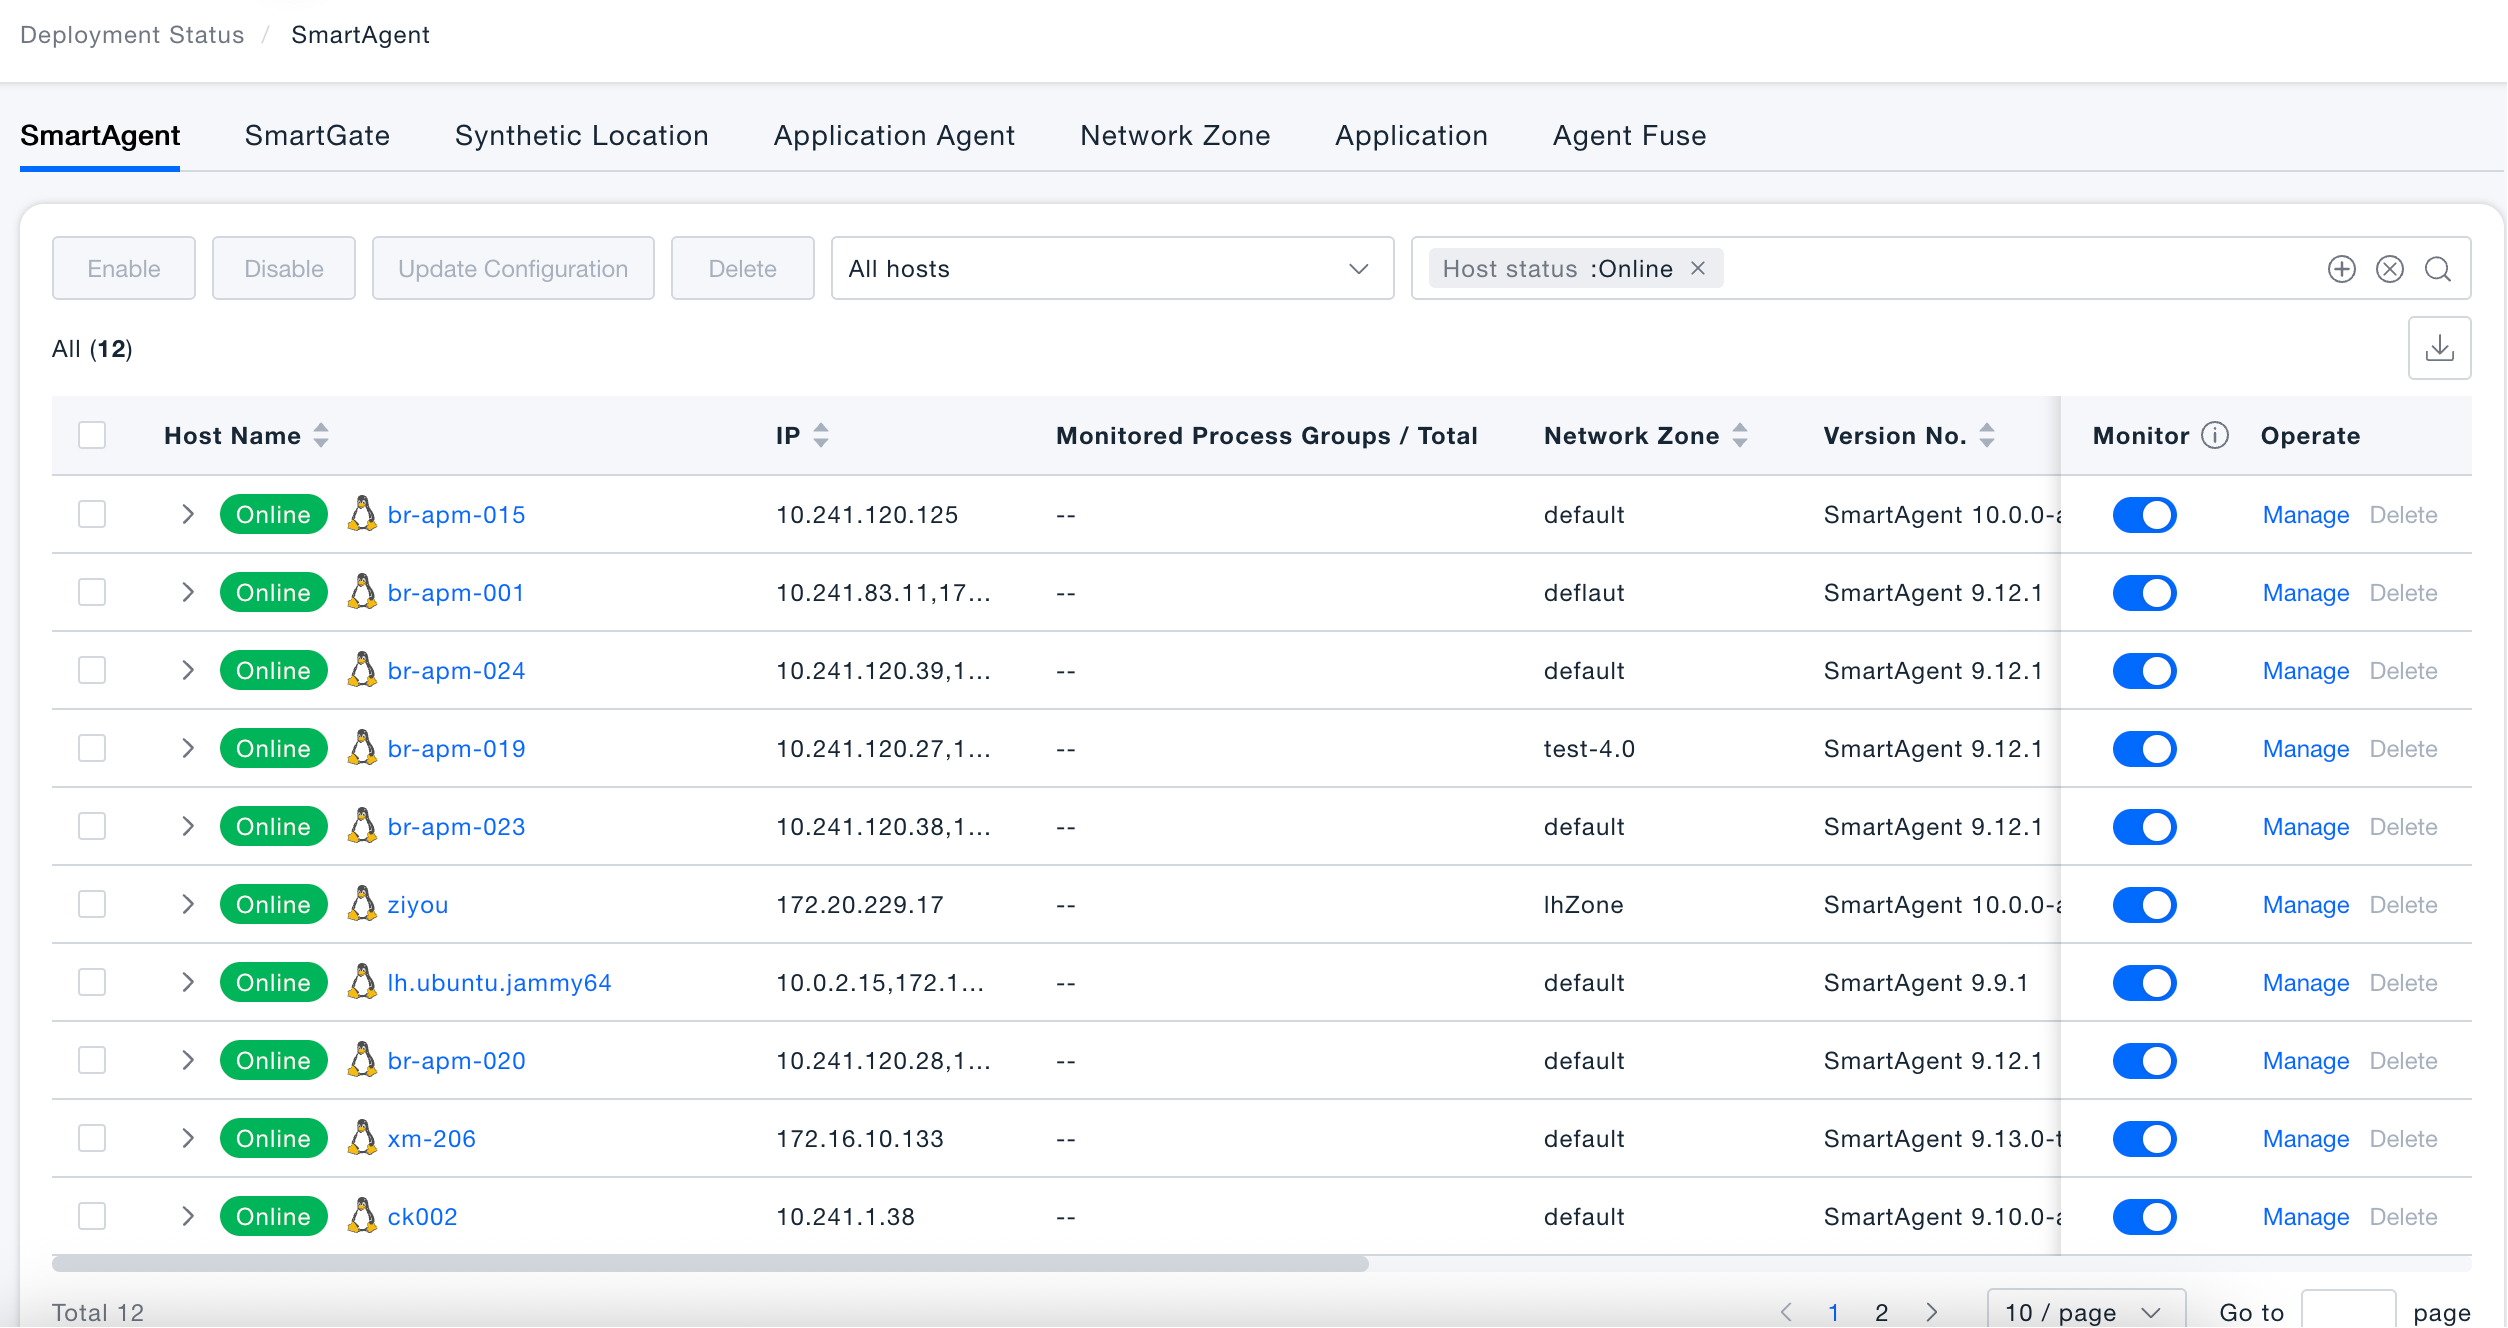Expand the br-apm-020 row
Viewport: 2508px width, 1328px height.
pyautogui.click(x=187, y=1060)
